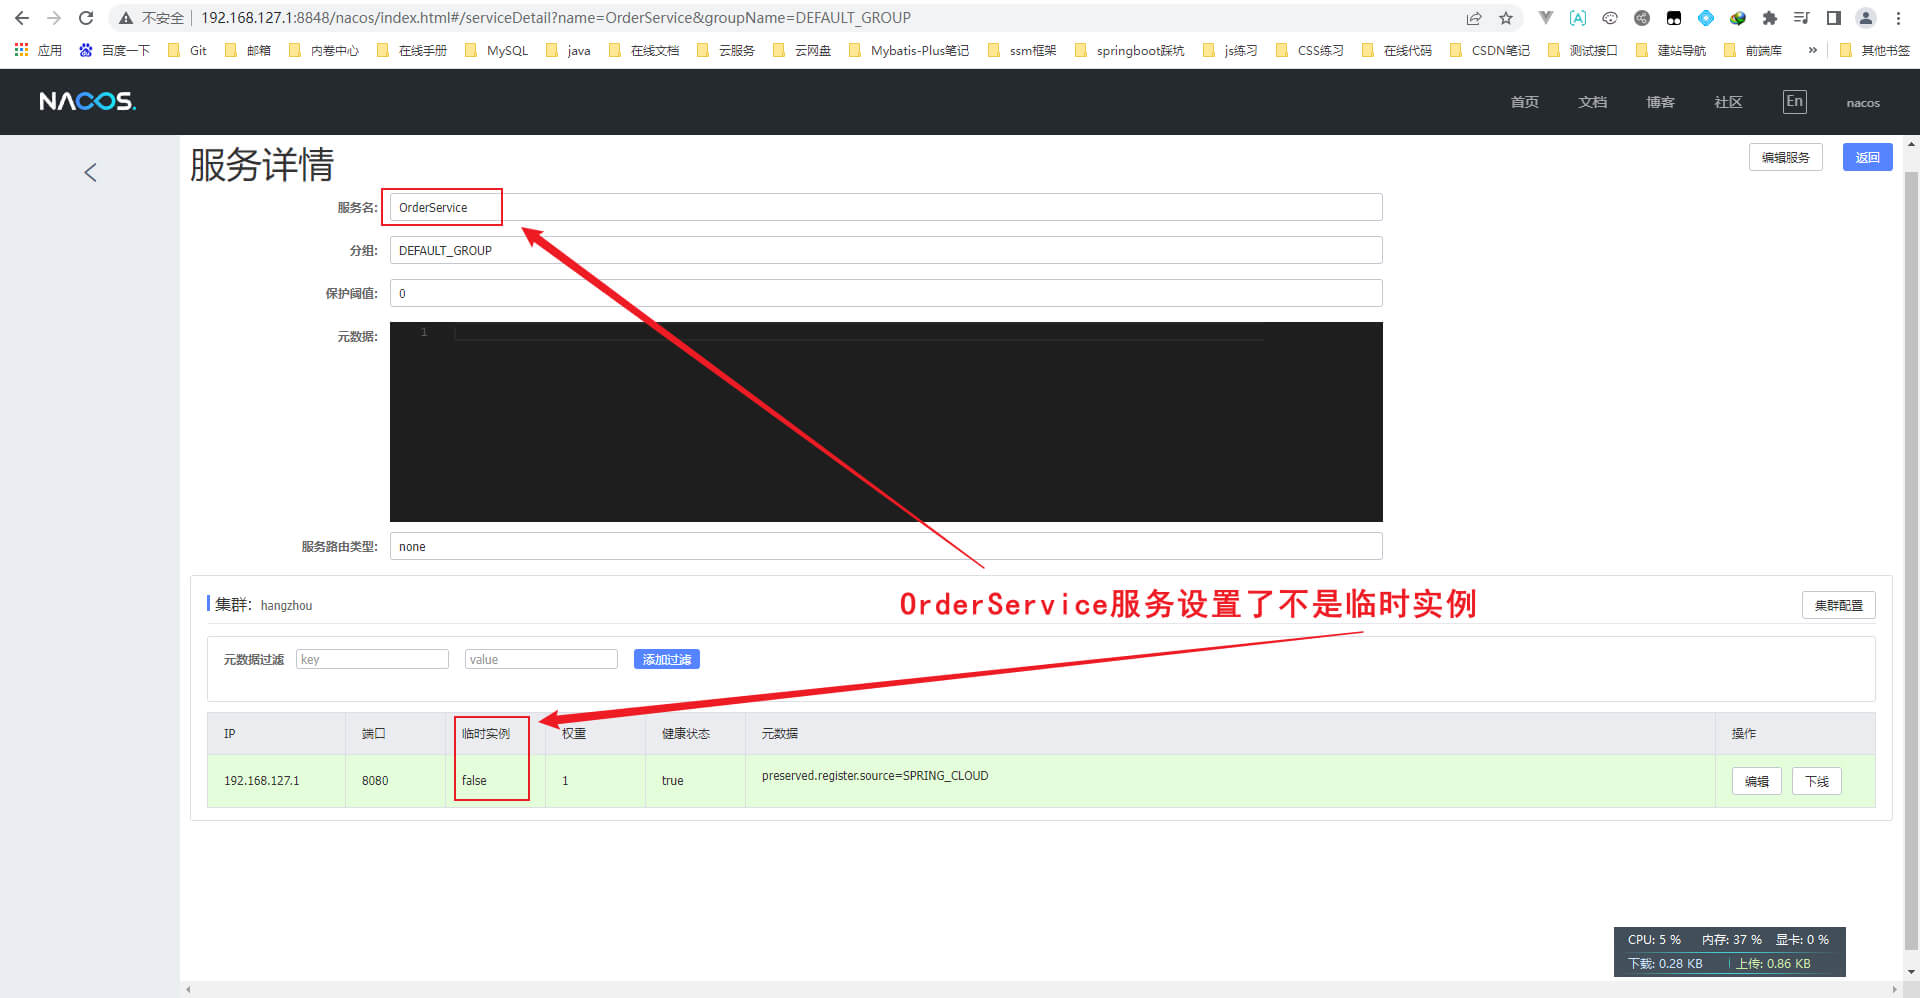Reload the page using the browser refresh icon

click(x=86, y=18)
